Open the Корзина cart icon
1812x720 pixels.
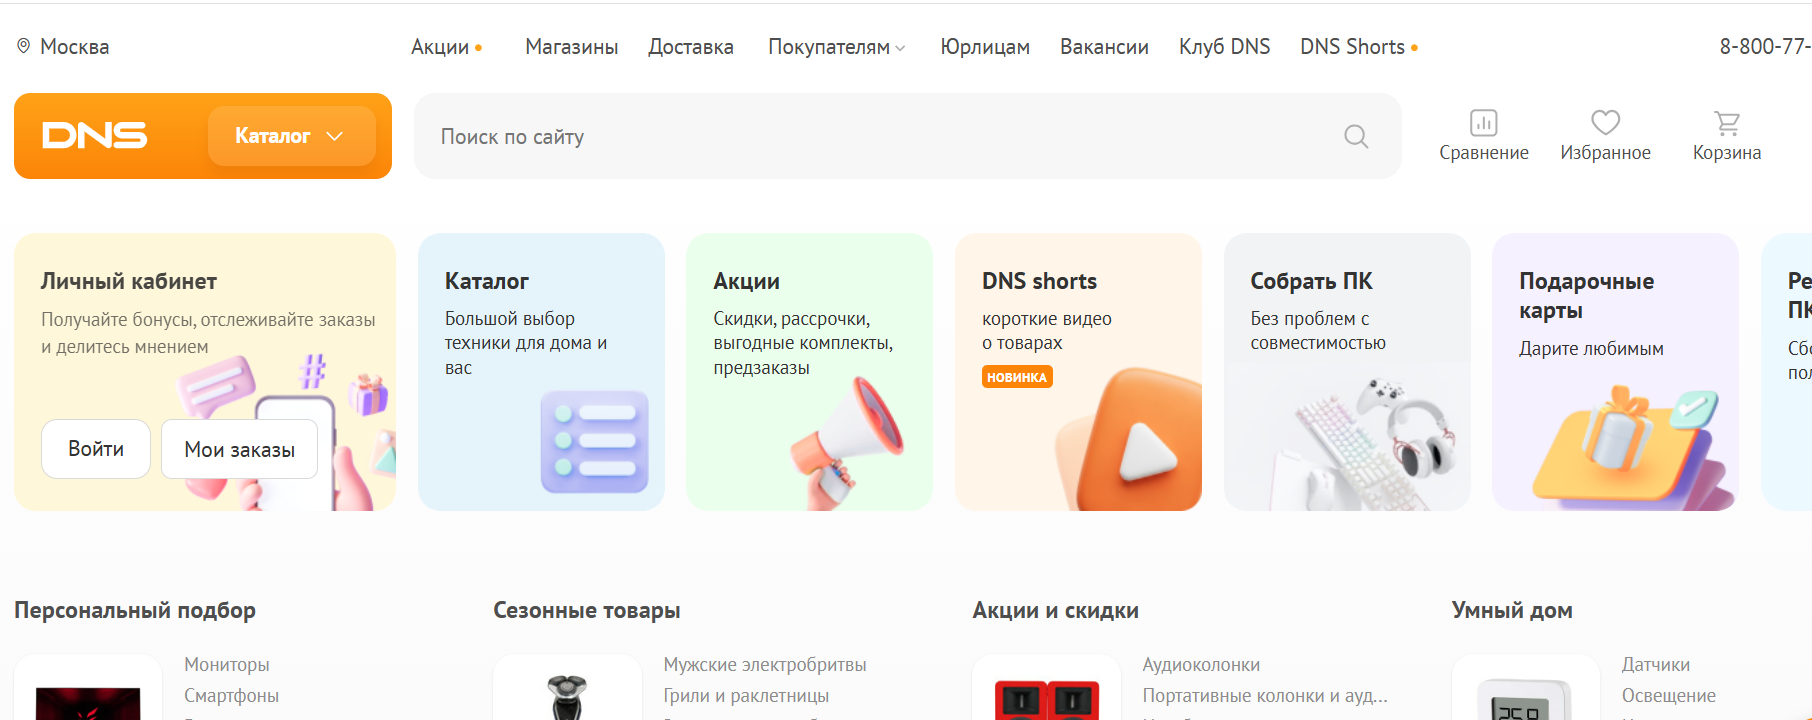[1727, 123]
